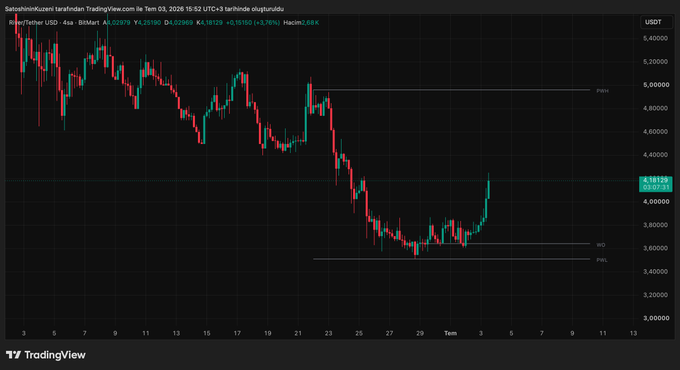This screenshot has height=370, width=680.
Task: Click date 21 on the time axis
Action: click(298, 333)
